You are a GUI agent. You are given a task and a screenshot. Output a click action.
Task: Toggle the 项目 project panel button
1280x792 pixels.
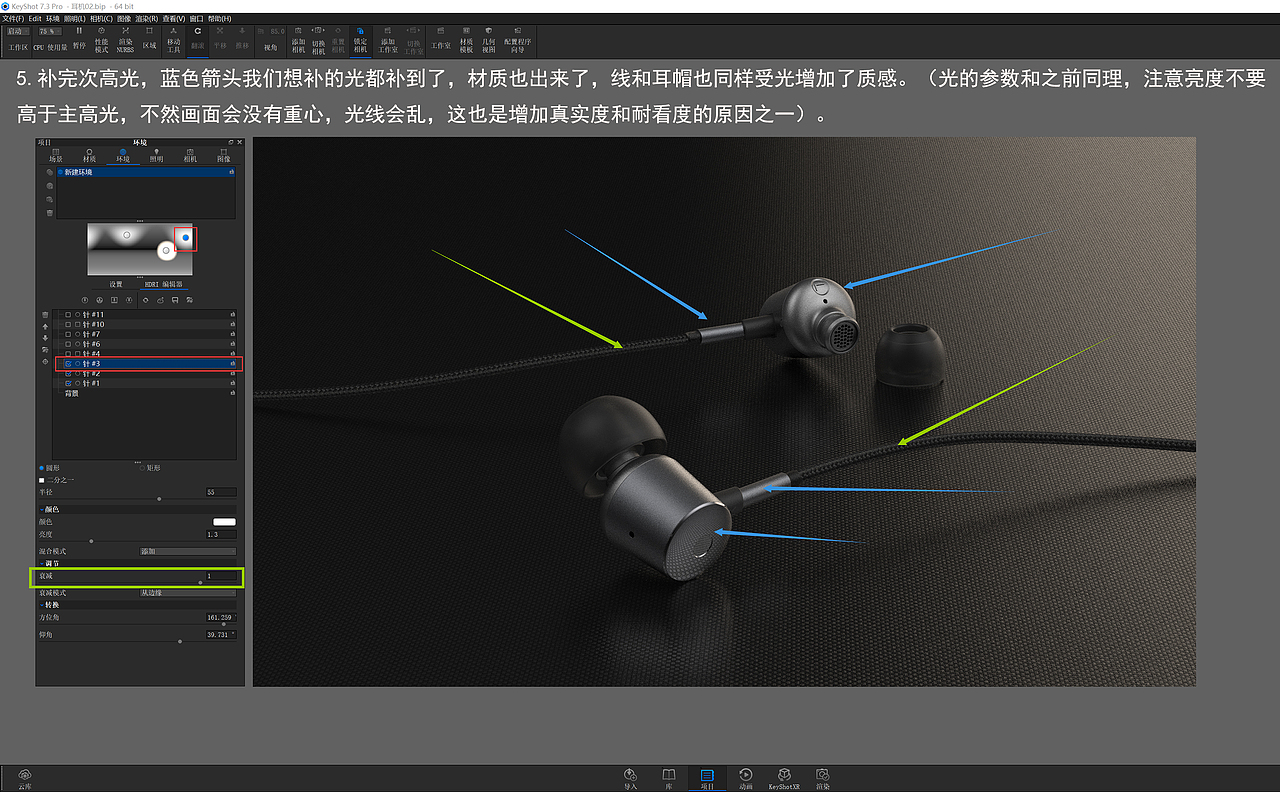[x=707, y=778]
